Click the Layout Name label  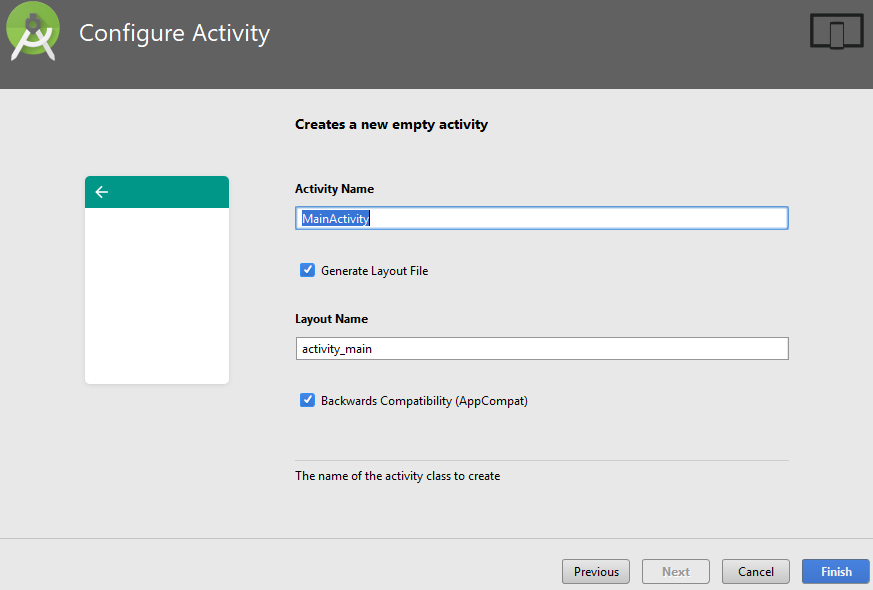click(x=331, y=319)
